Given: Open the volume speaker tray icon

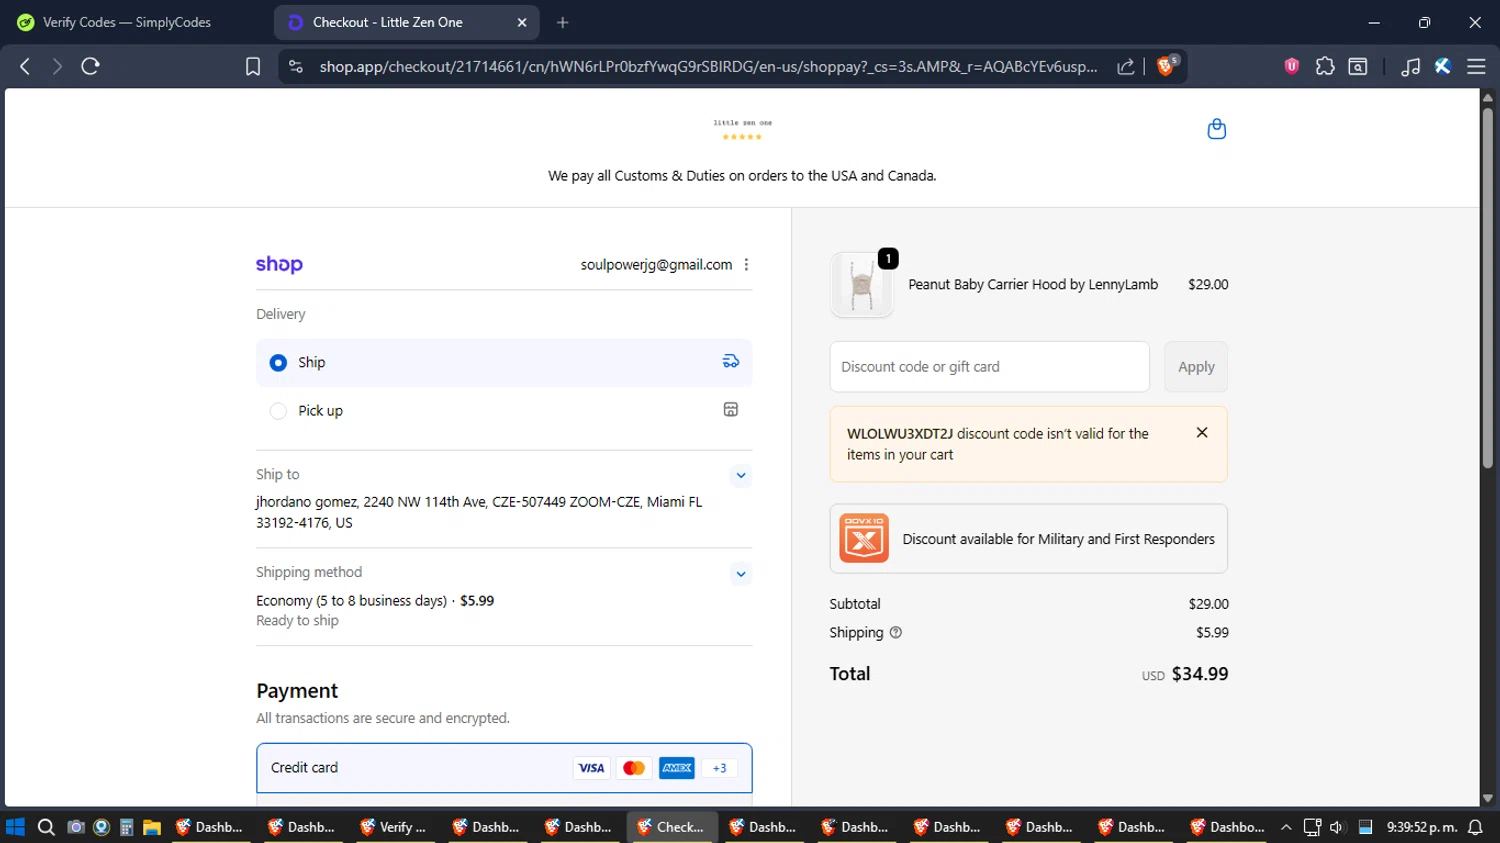Looking at the screenshot, I should pyautogui.click(x=1337, y=827).
